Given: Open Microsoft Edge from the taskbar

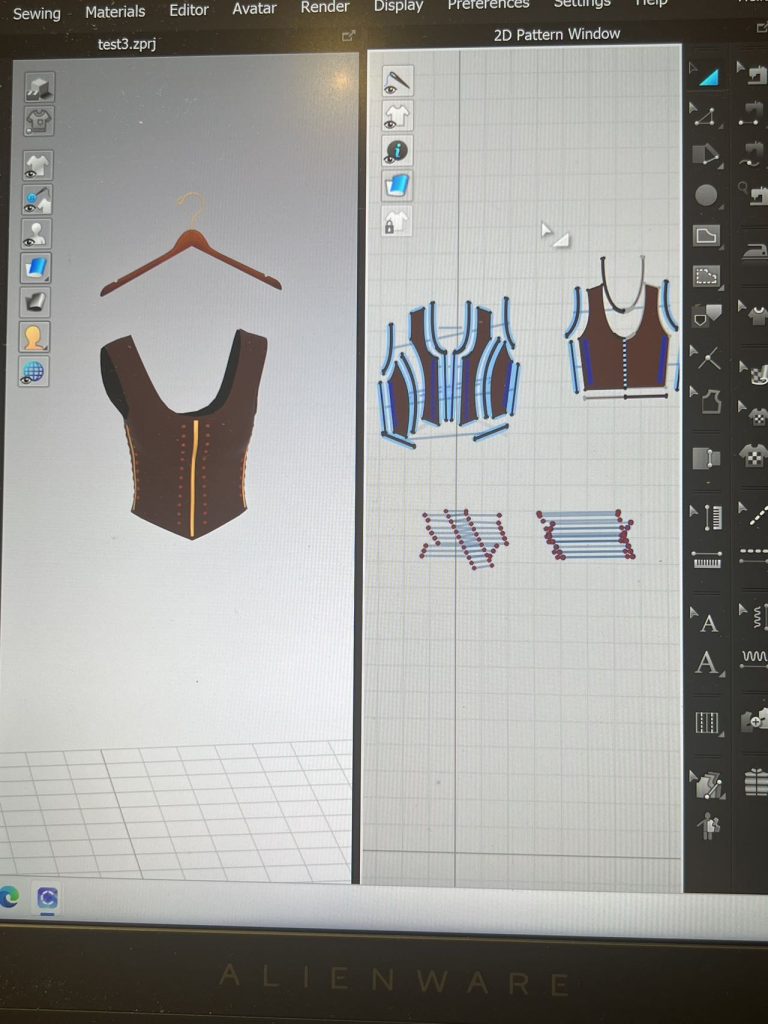Looking at the screenshot, I should pyautogui.click(x=9, y=897).
